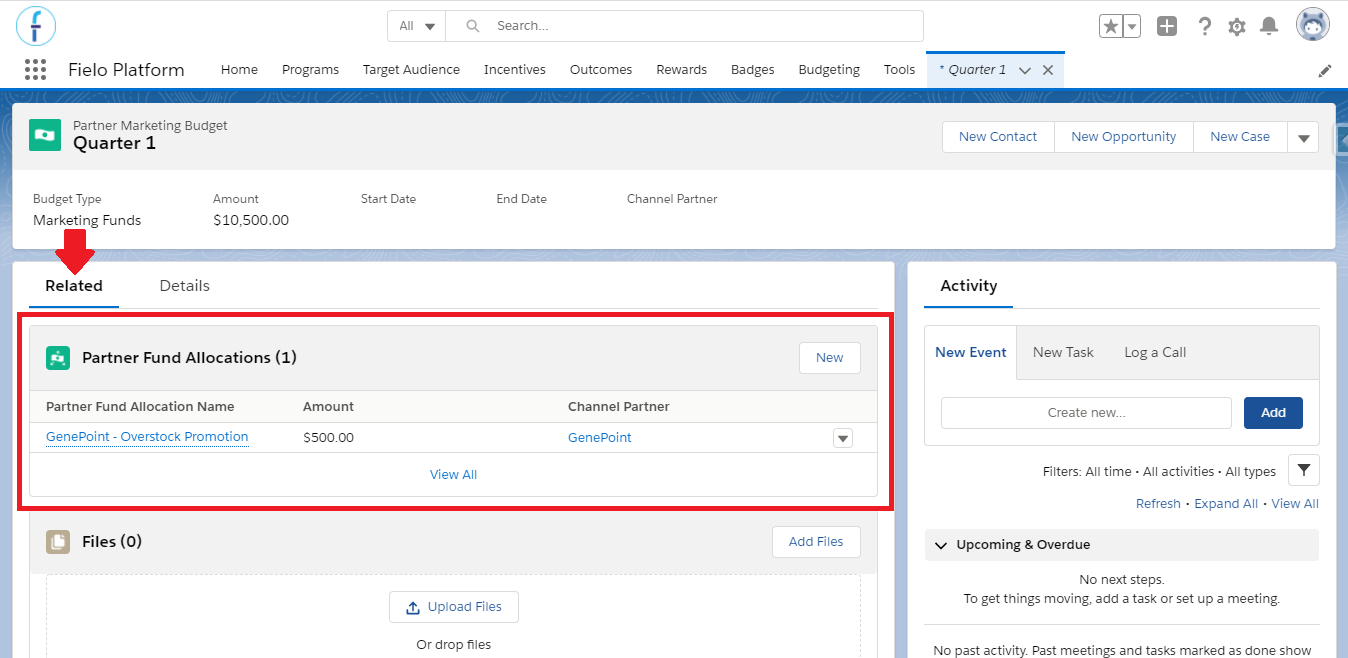Click the Create new event field
The height and width of the screenshot is (658, 1348).
pos(1086,412)
